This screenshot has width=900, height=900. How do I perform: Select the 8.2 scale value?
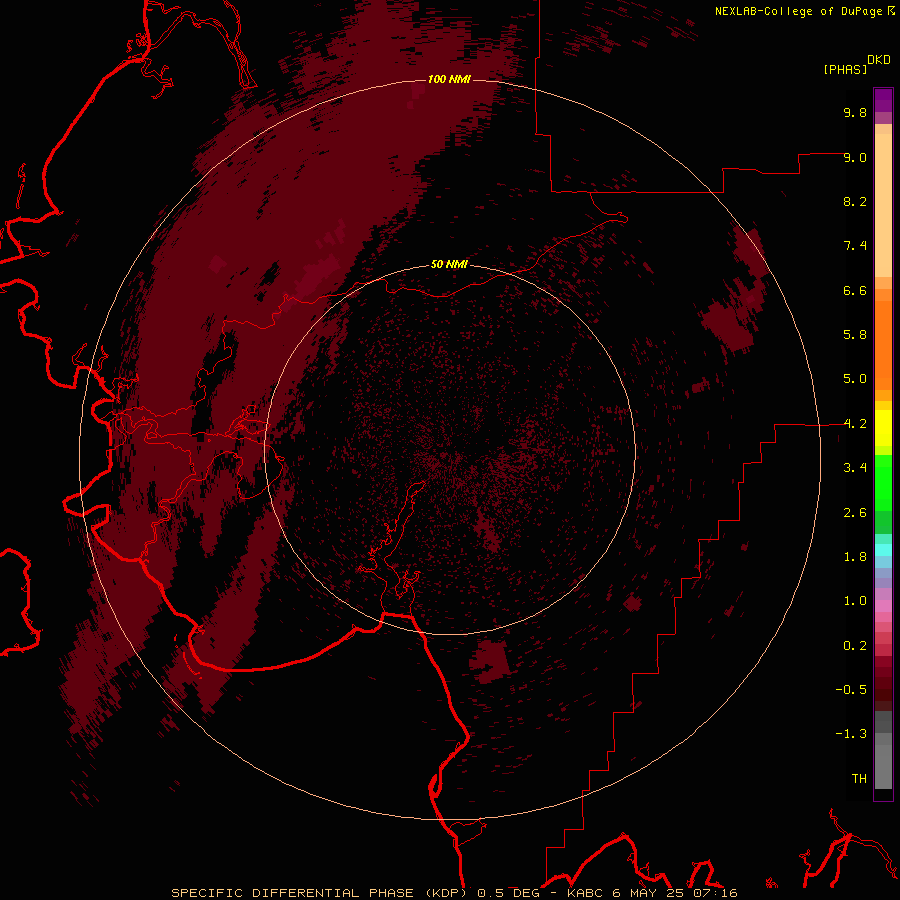[855, 201]
